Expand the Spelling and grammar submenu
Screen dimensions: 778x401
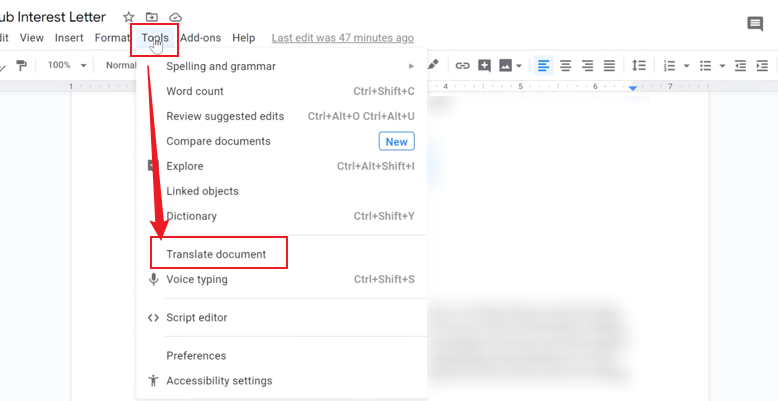tap(281, 67)
